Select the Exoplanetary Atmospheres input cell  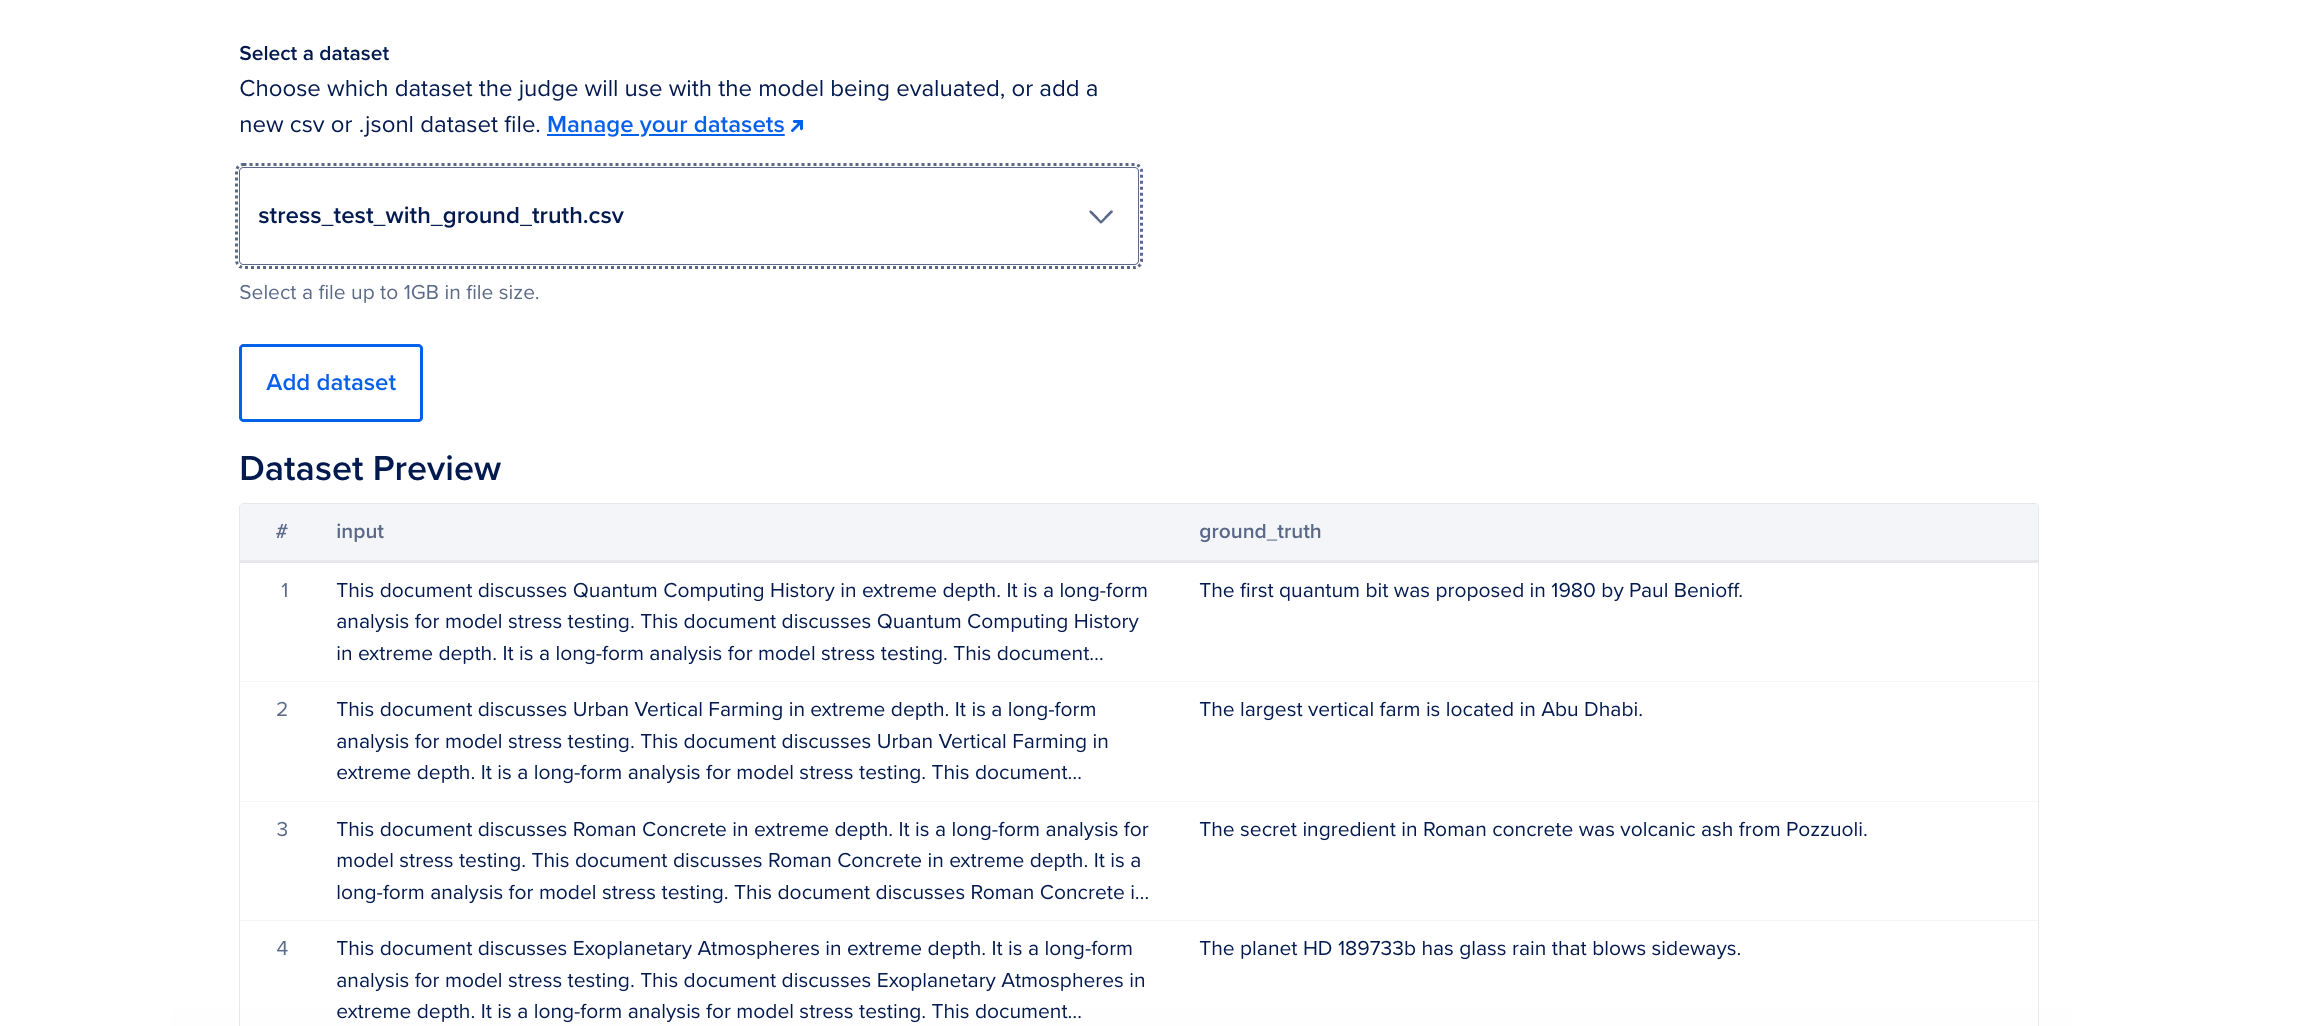click(740, 980)
